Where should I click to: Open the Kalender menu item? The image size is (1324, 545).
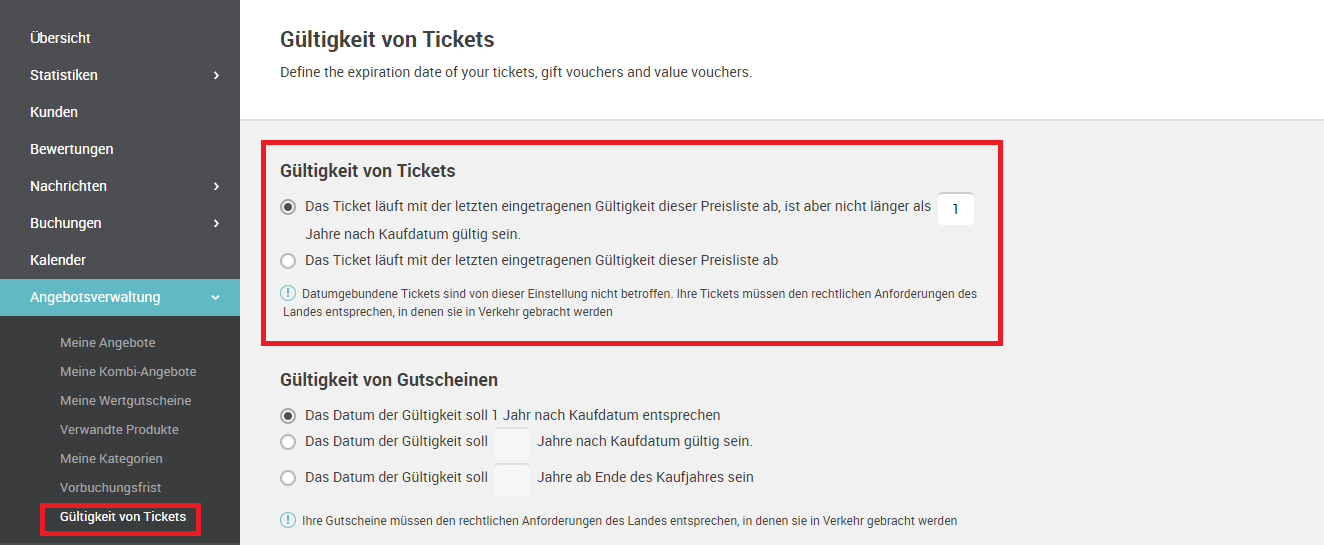click(58, 260)
